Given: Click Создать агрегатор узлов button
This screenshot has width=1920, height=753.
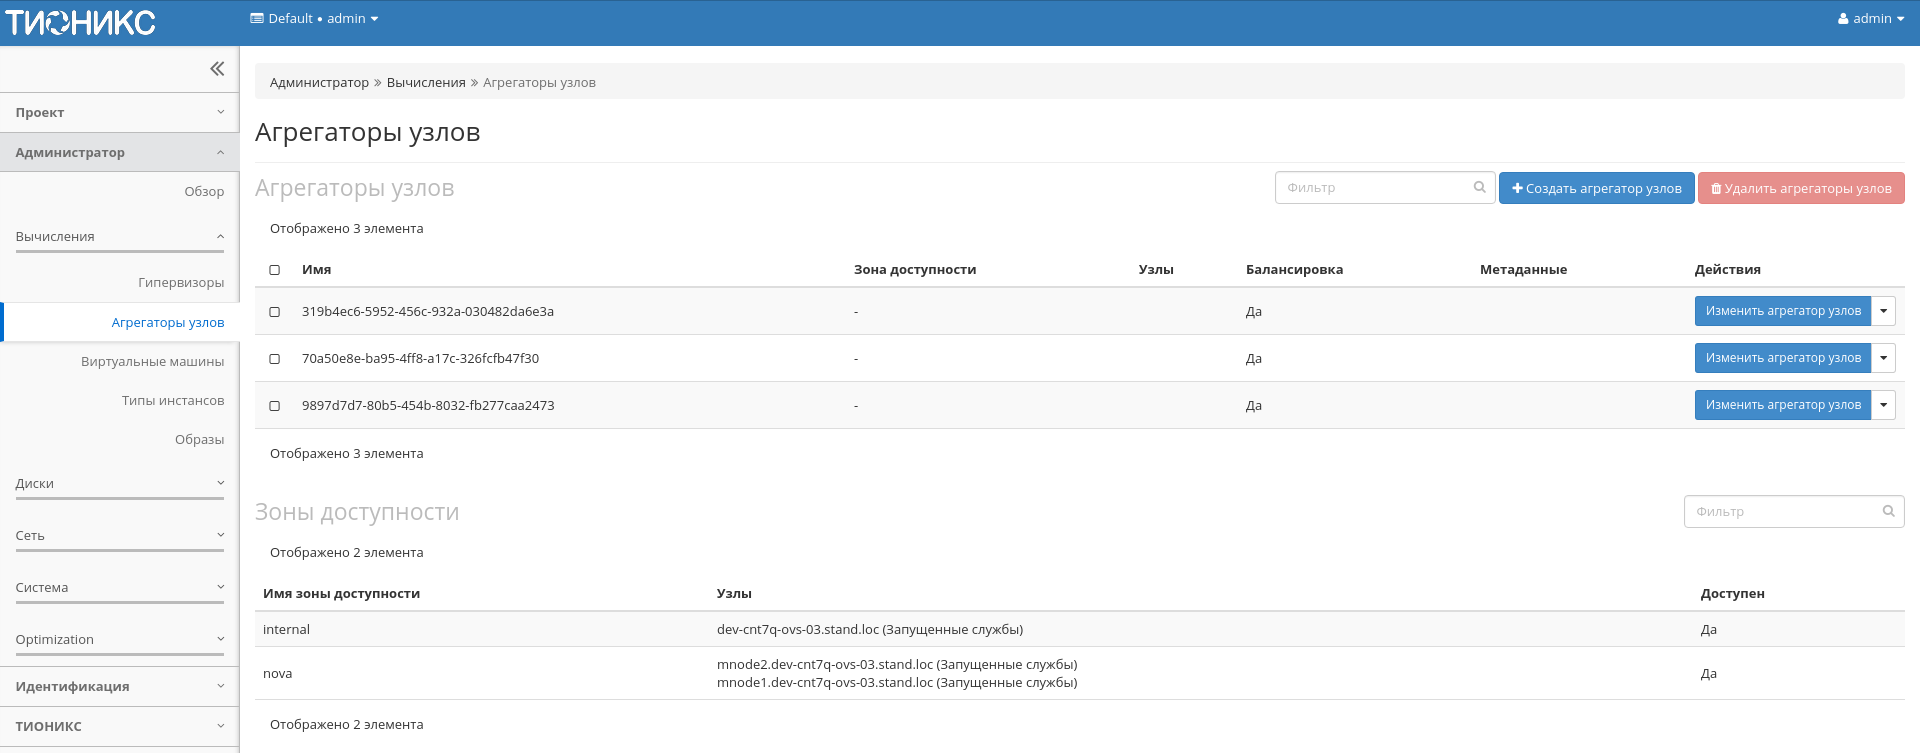Looking at the screenshot, I should 1596,188.
